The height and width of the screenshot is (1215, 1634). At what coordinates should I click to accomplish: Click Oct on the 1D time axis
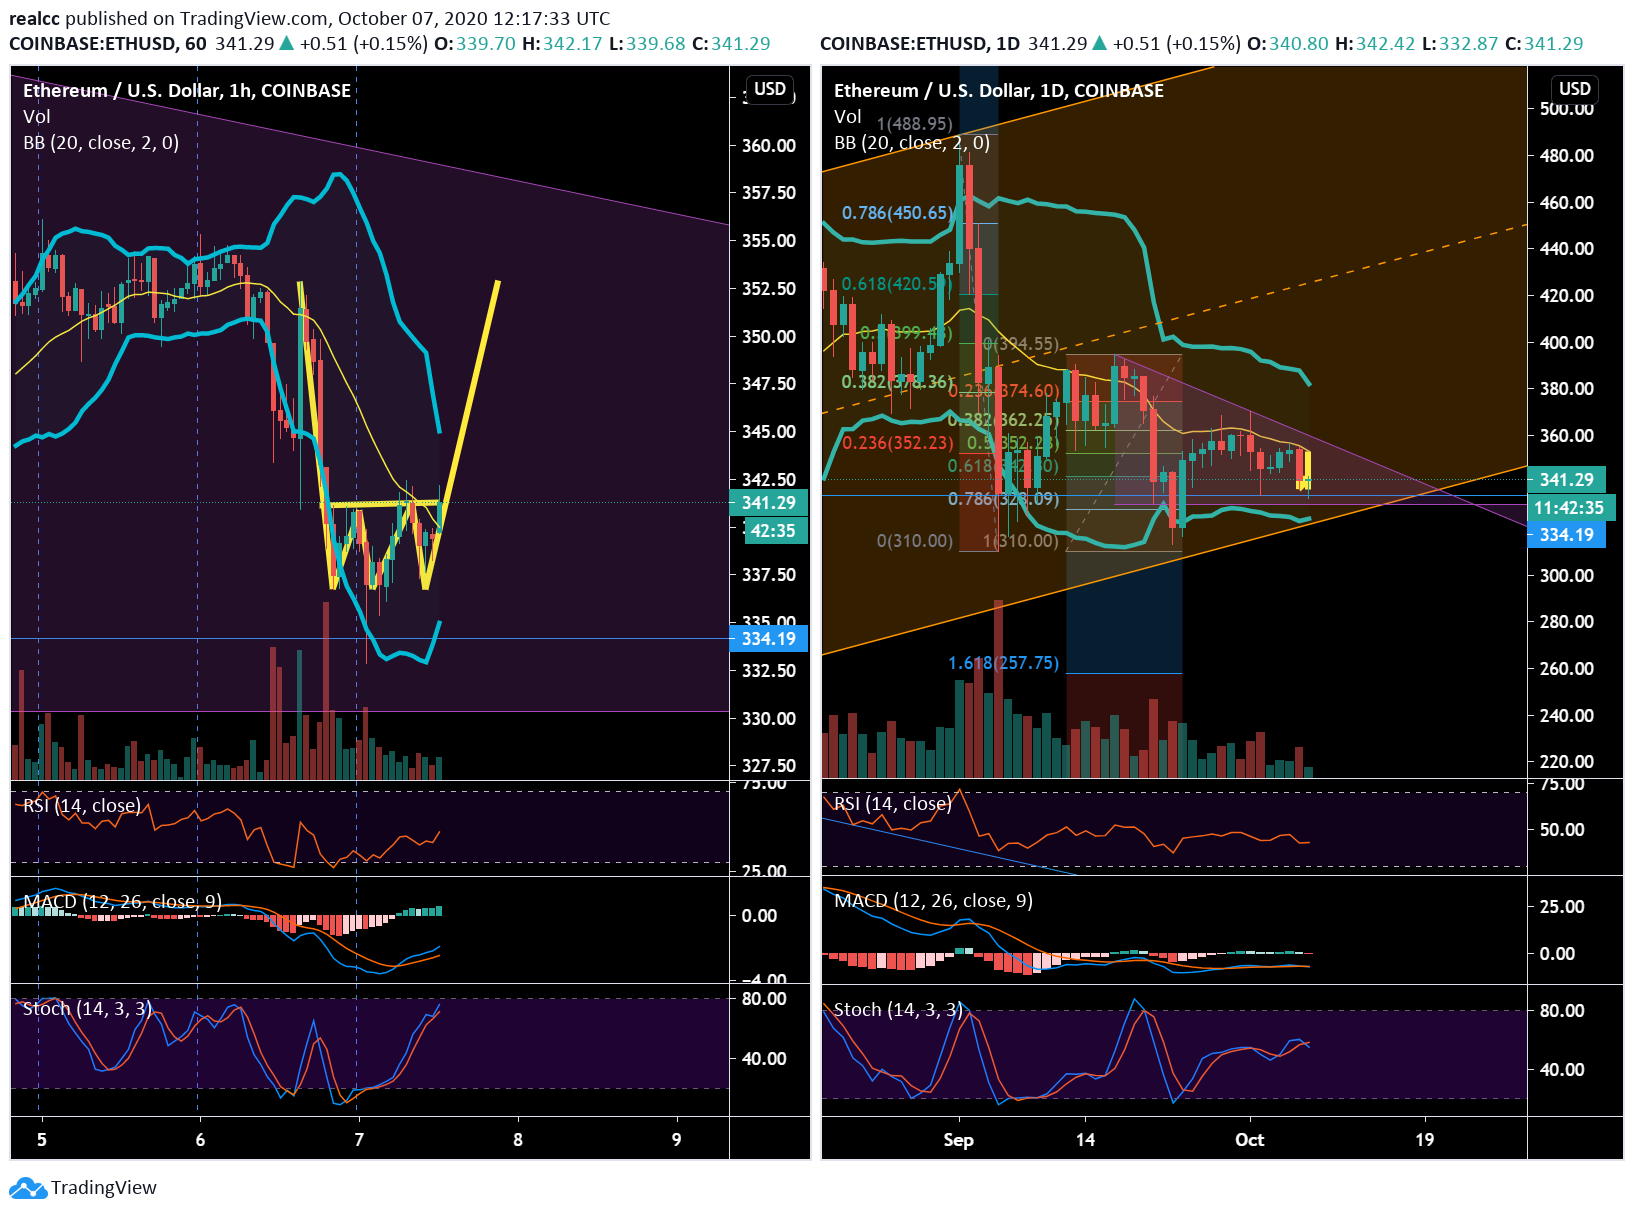coord(1249,1140)
